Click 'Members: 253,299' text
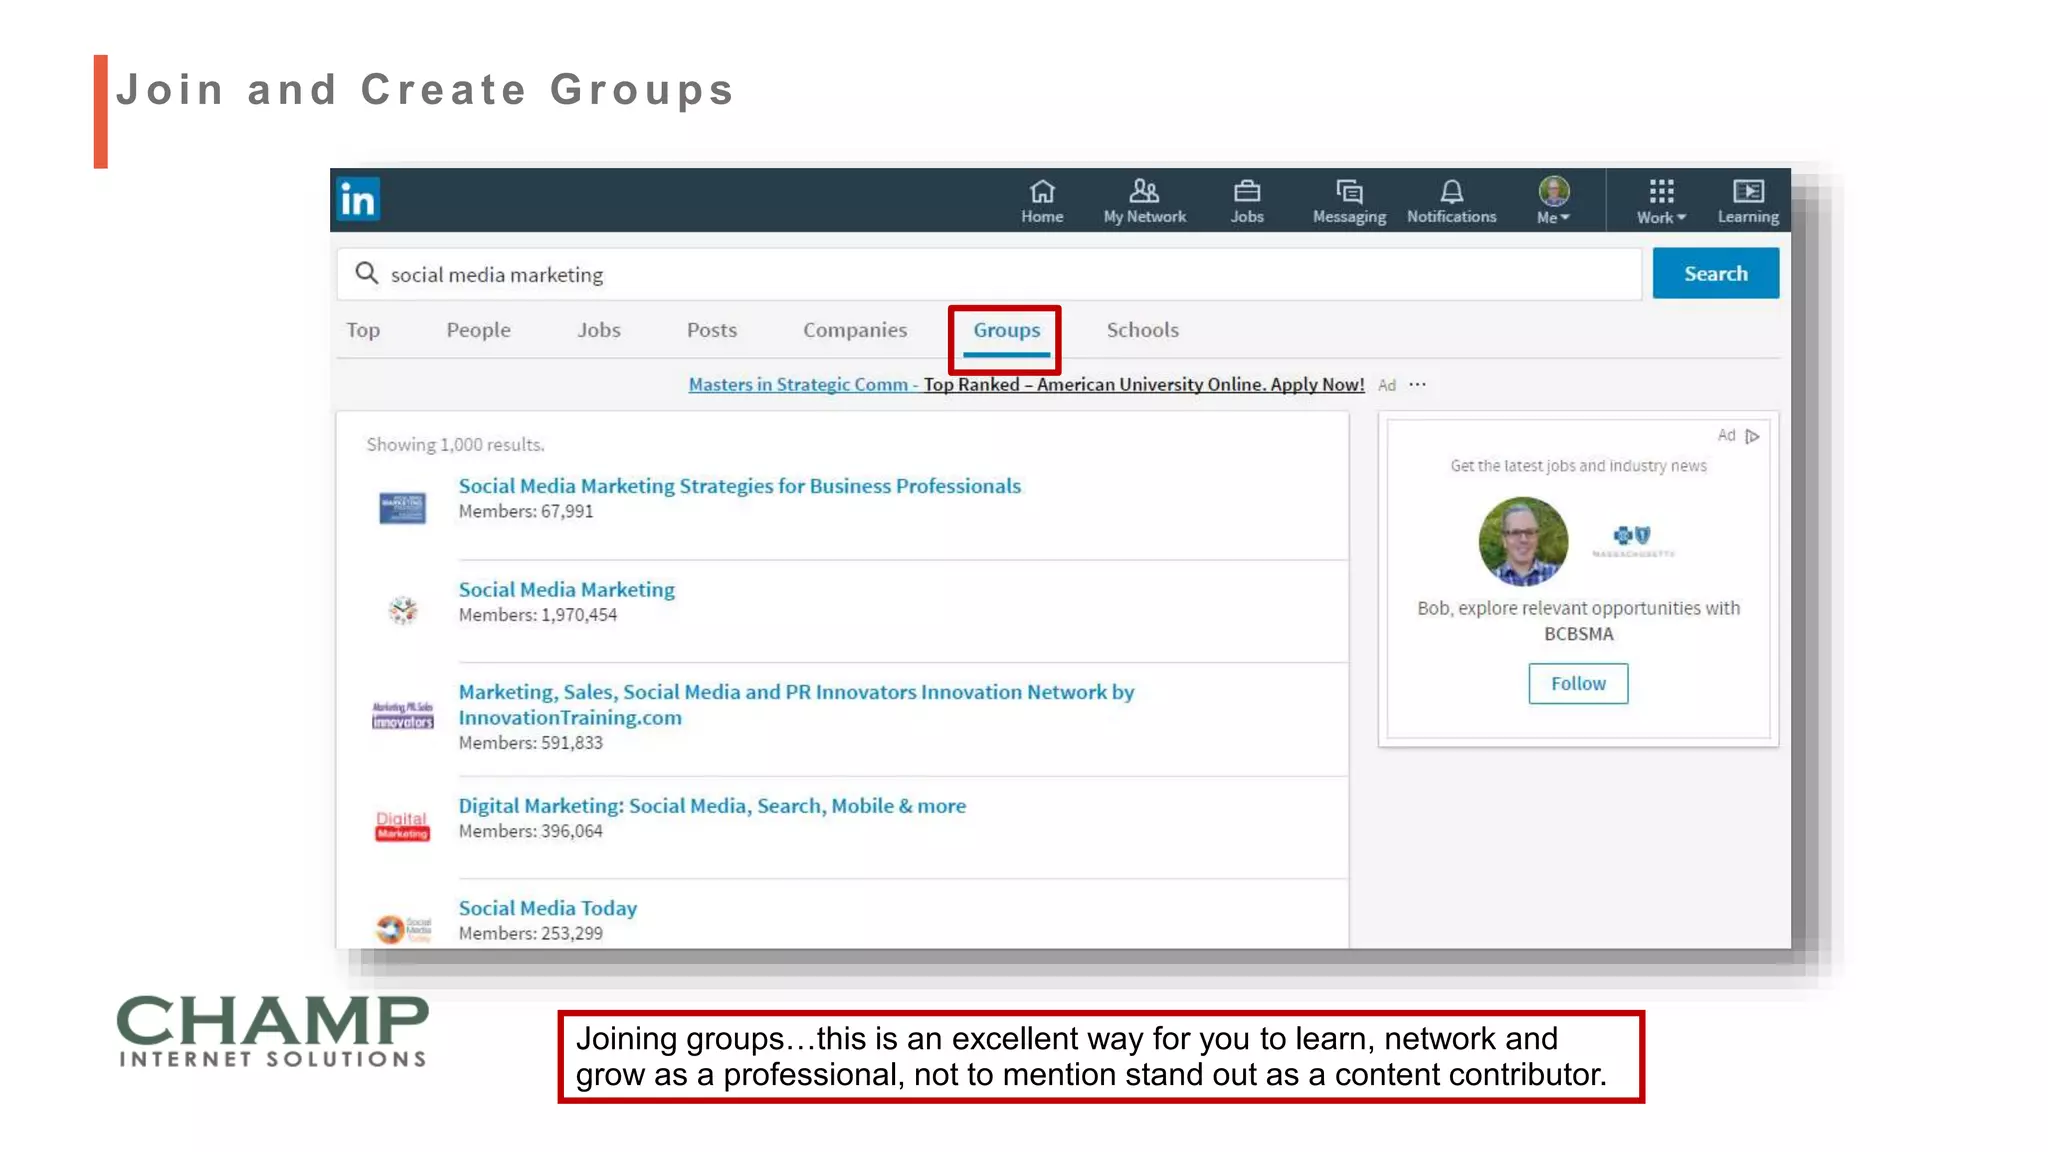 530,933
